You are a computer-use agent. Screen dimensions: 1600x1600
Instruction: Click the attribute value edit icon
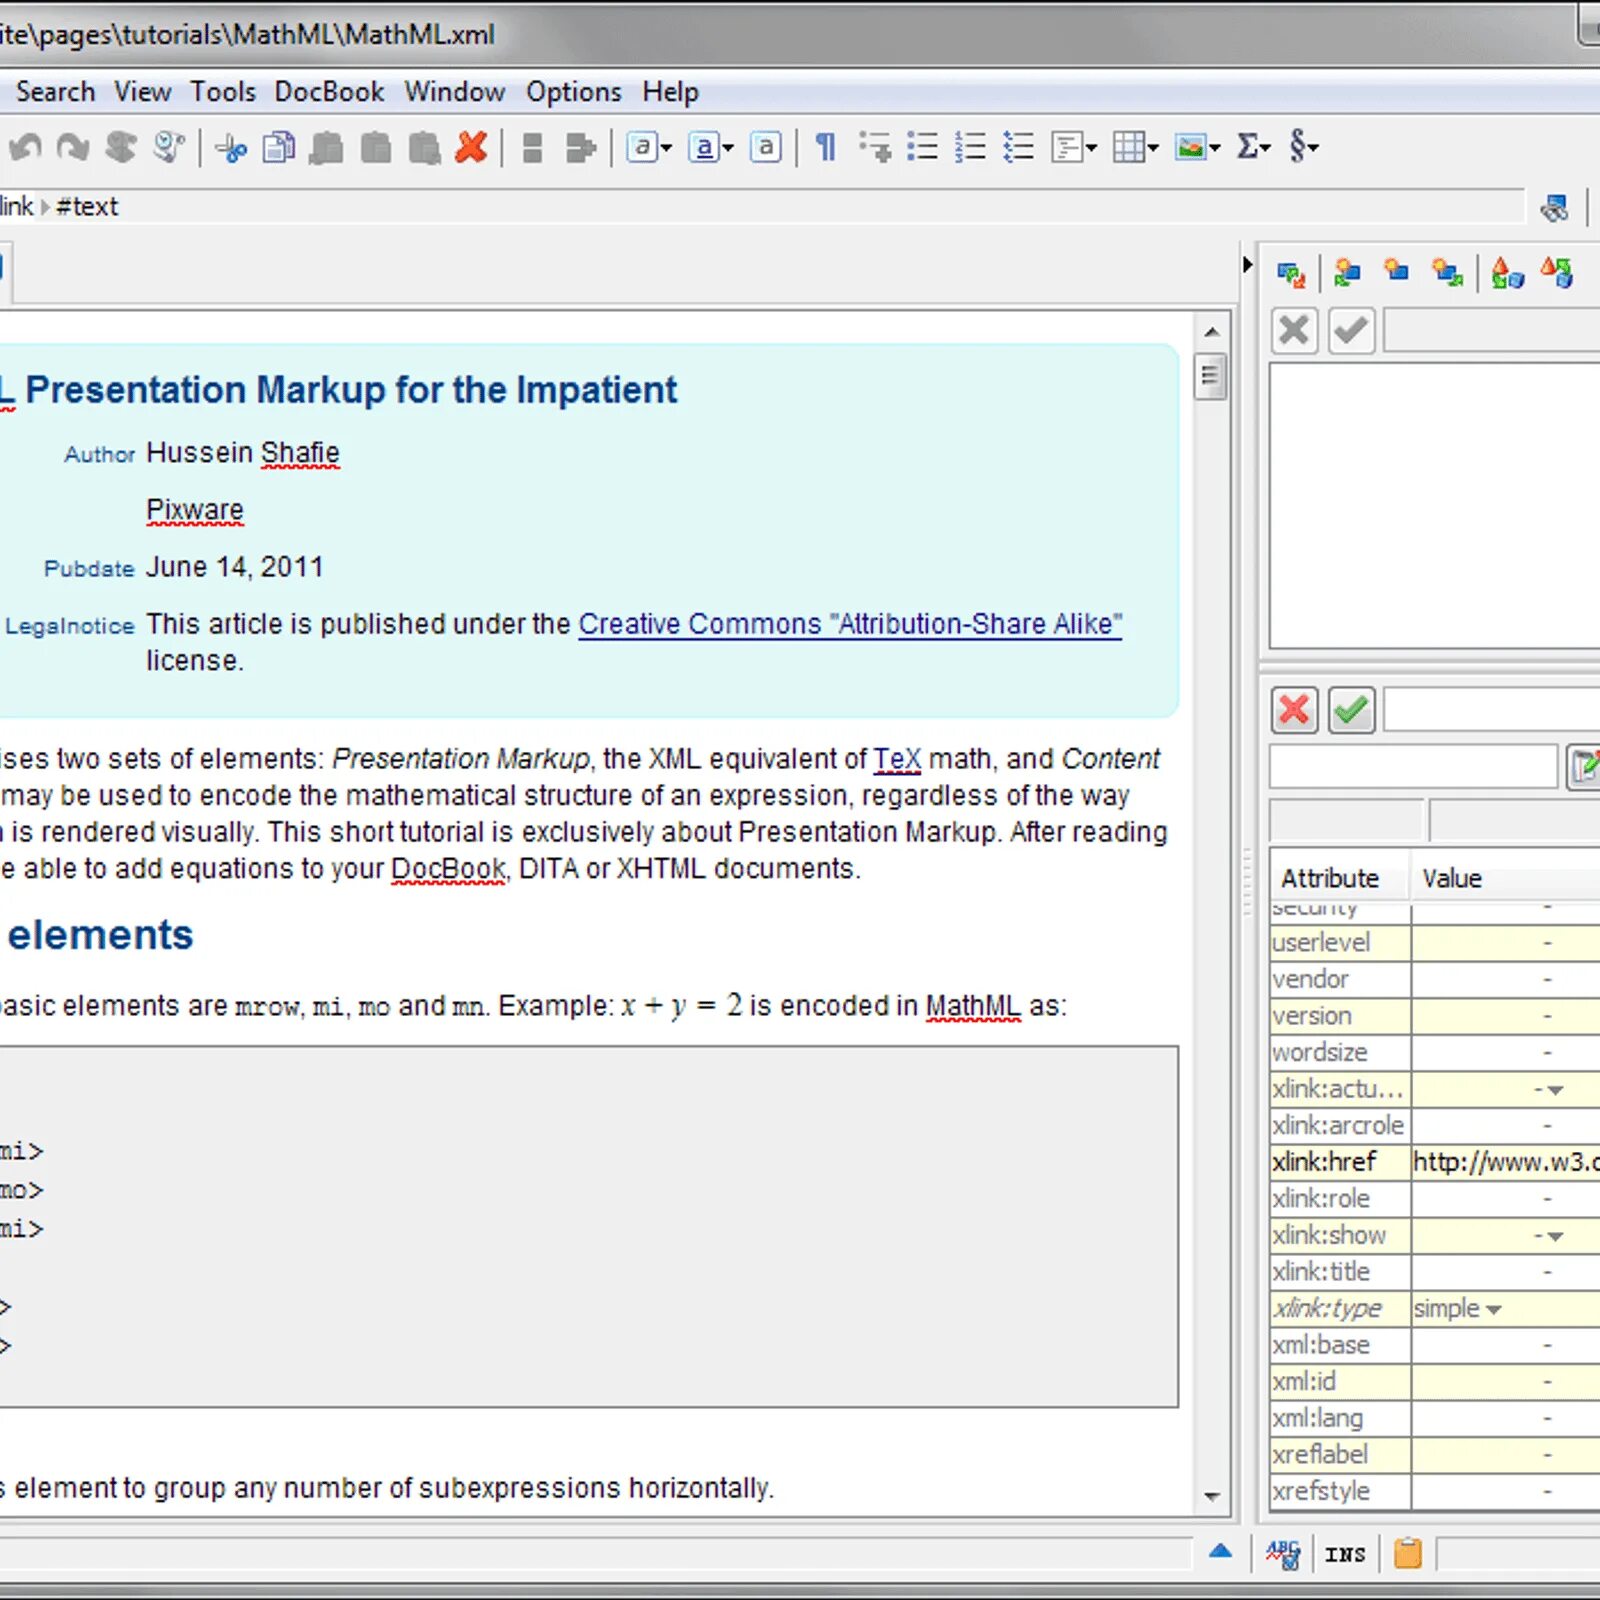[1584, 767]
